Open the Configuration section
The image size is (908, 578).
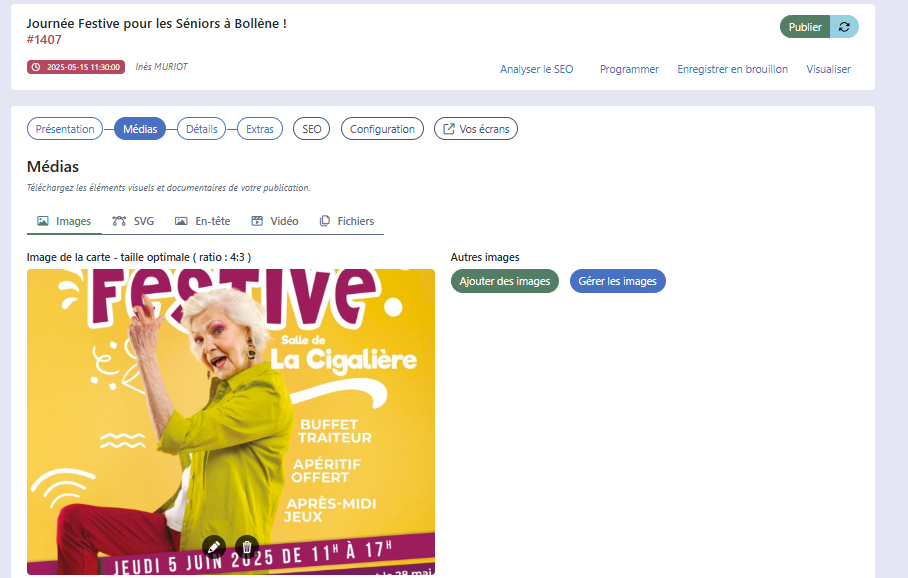382,129
